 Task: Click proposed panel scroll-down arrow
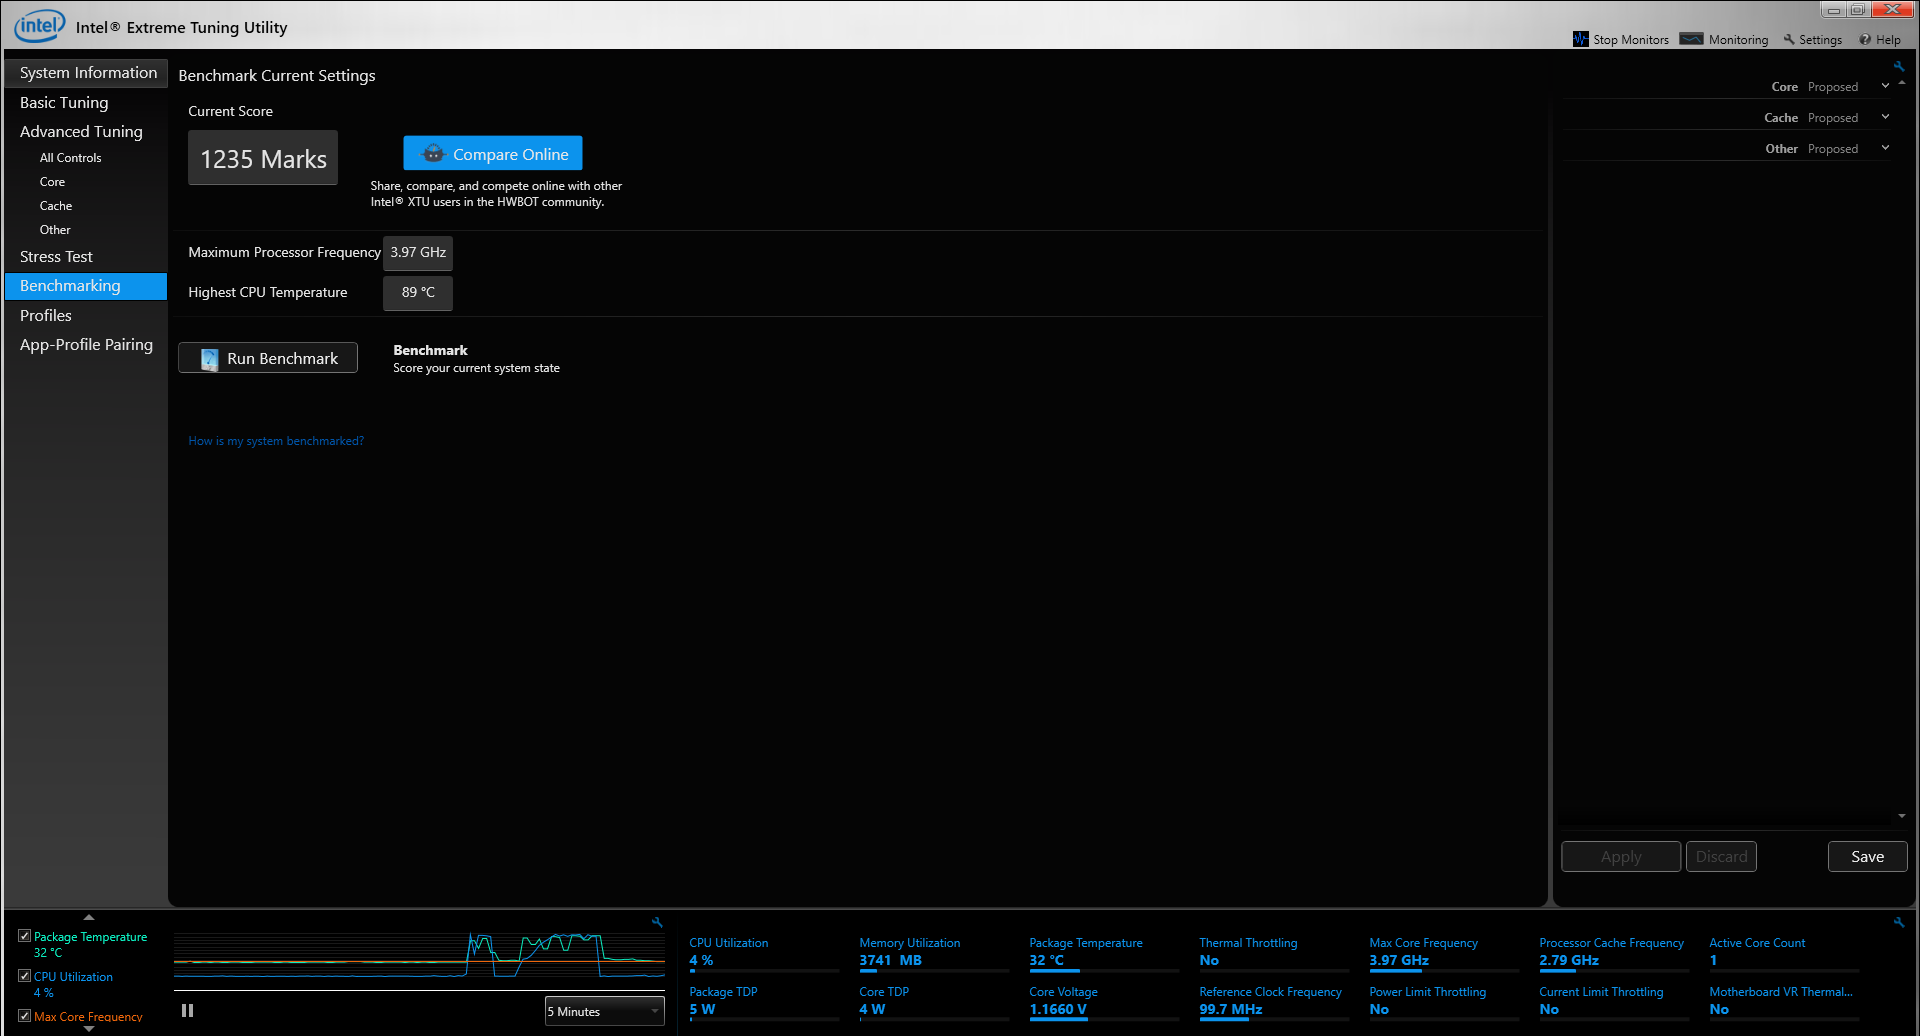1901,816
